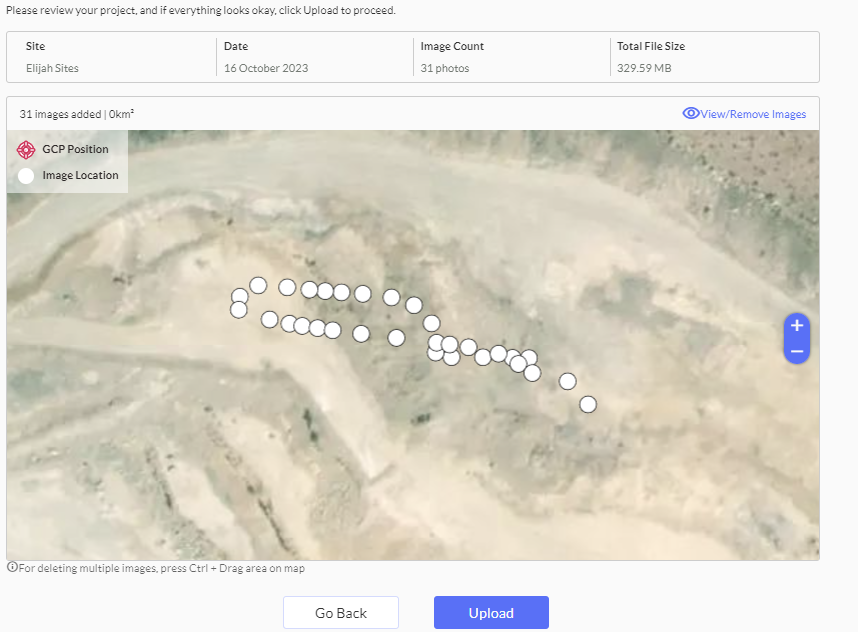Select the westernmost lower image marker
Viewport: 858px width, 632px height.
point(238,310)
